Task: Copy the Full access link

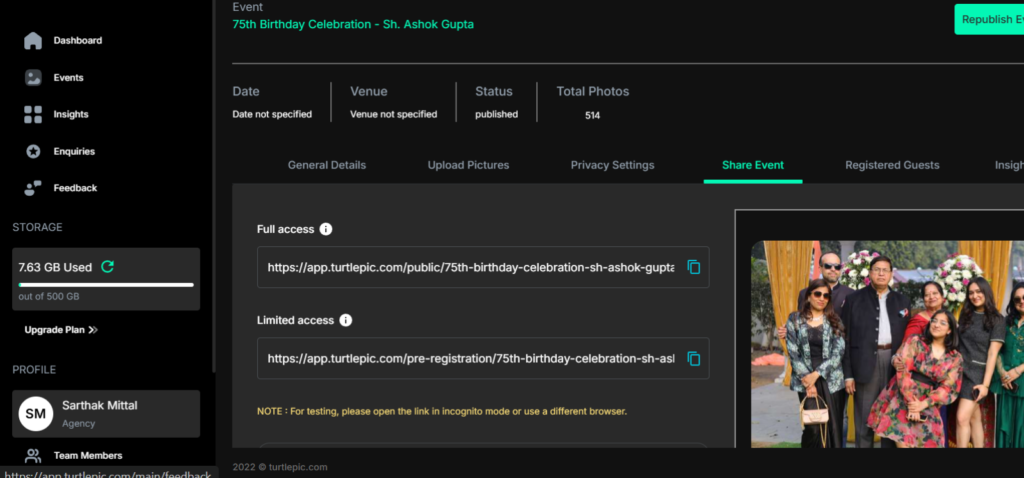Action: click(x=694, y=268)
